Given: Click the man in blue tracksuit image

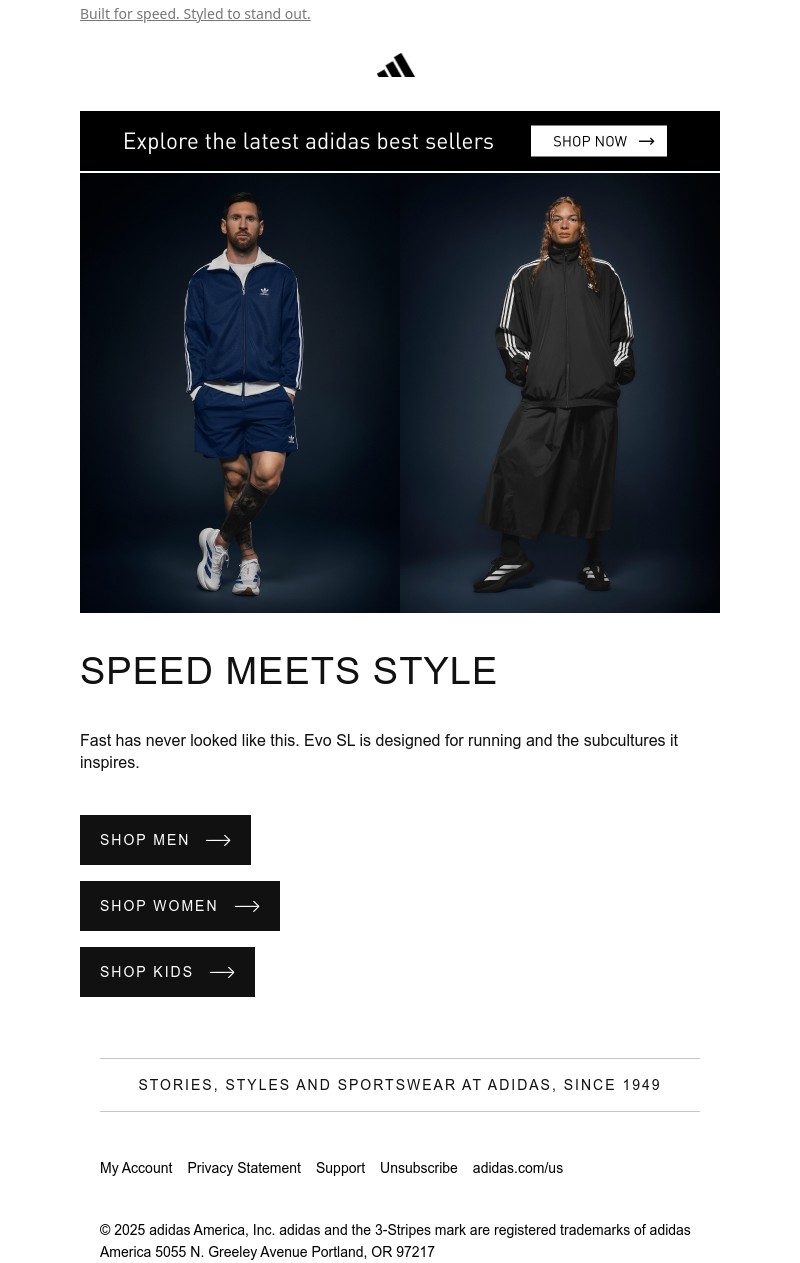Looking at the screenshot, I should [240, 393].
